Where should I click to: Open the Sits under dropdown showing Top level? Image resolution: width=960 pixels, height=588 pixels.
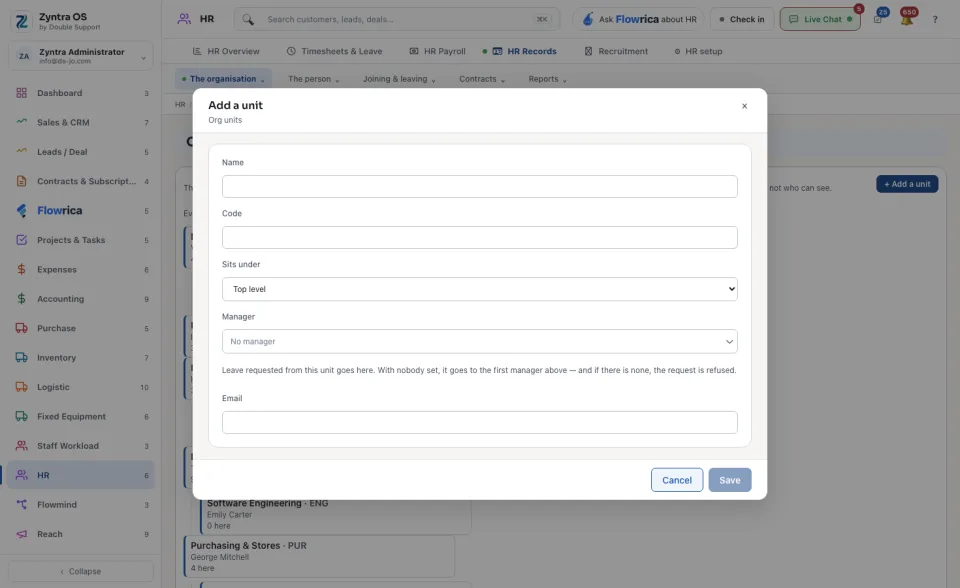pos(479,289)
